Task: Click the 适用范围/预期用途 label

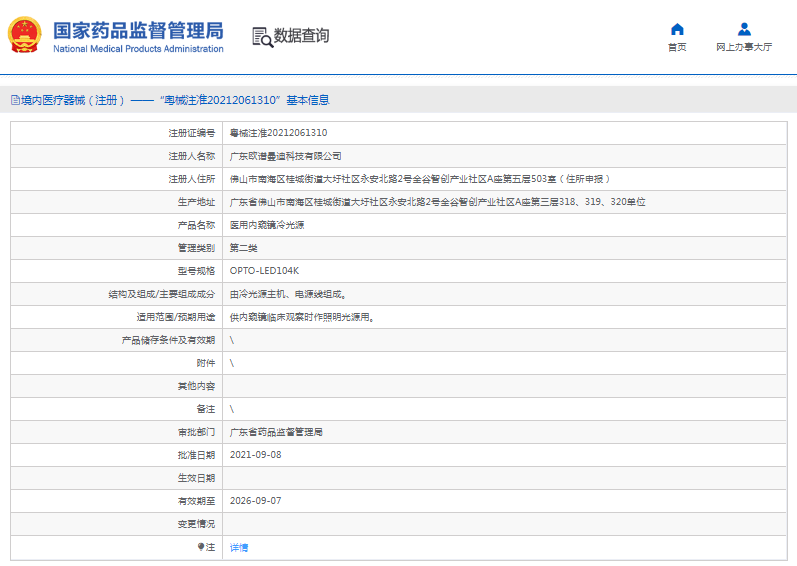Action: coord(175,317)
